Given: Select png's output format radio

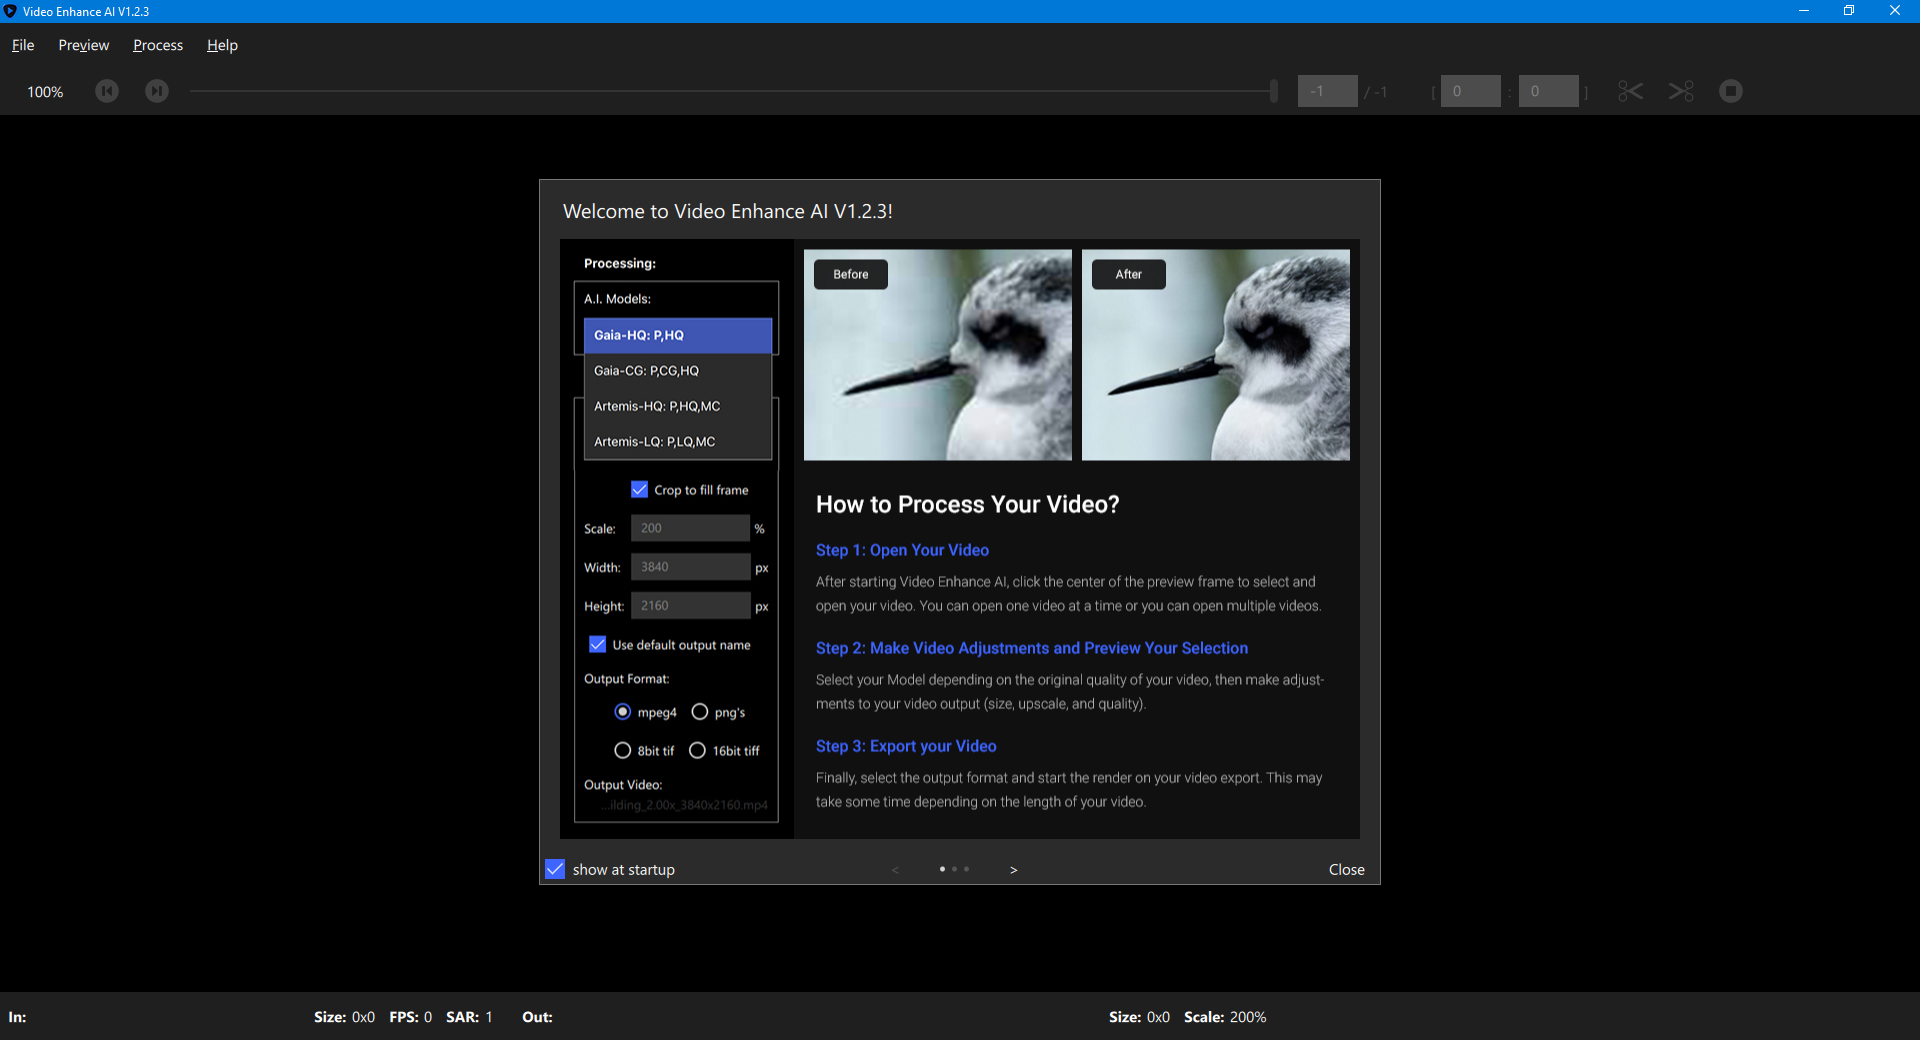Looking at the screenshot, I should [x=700, y=712].
